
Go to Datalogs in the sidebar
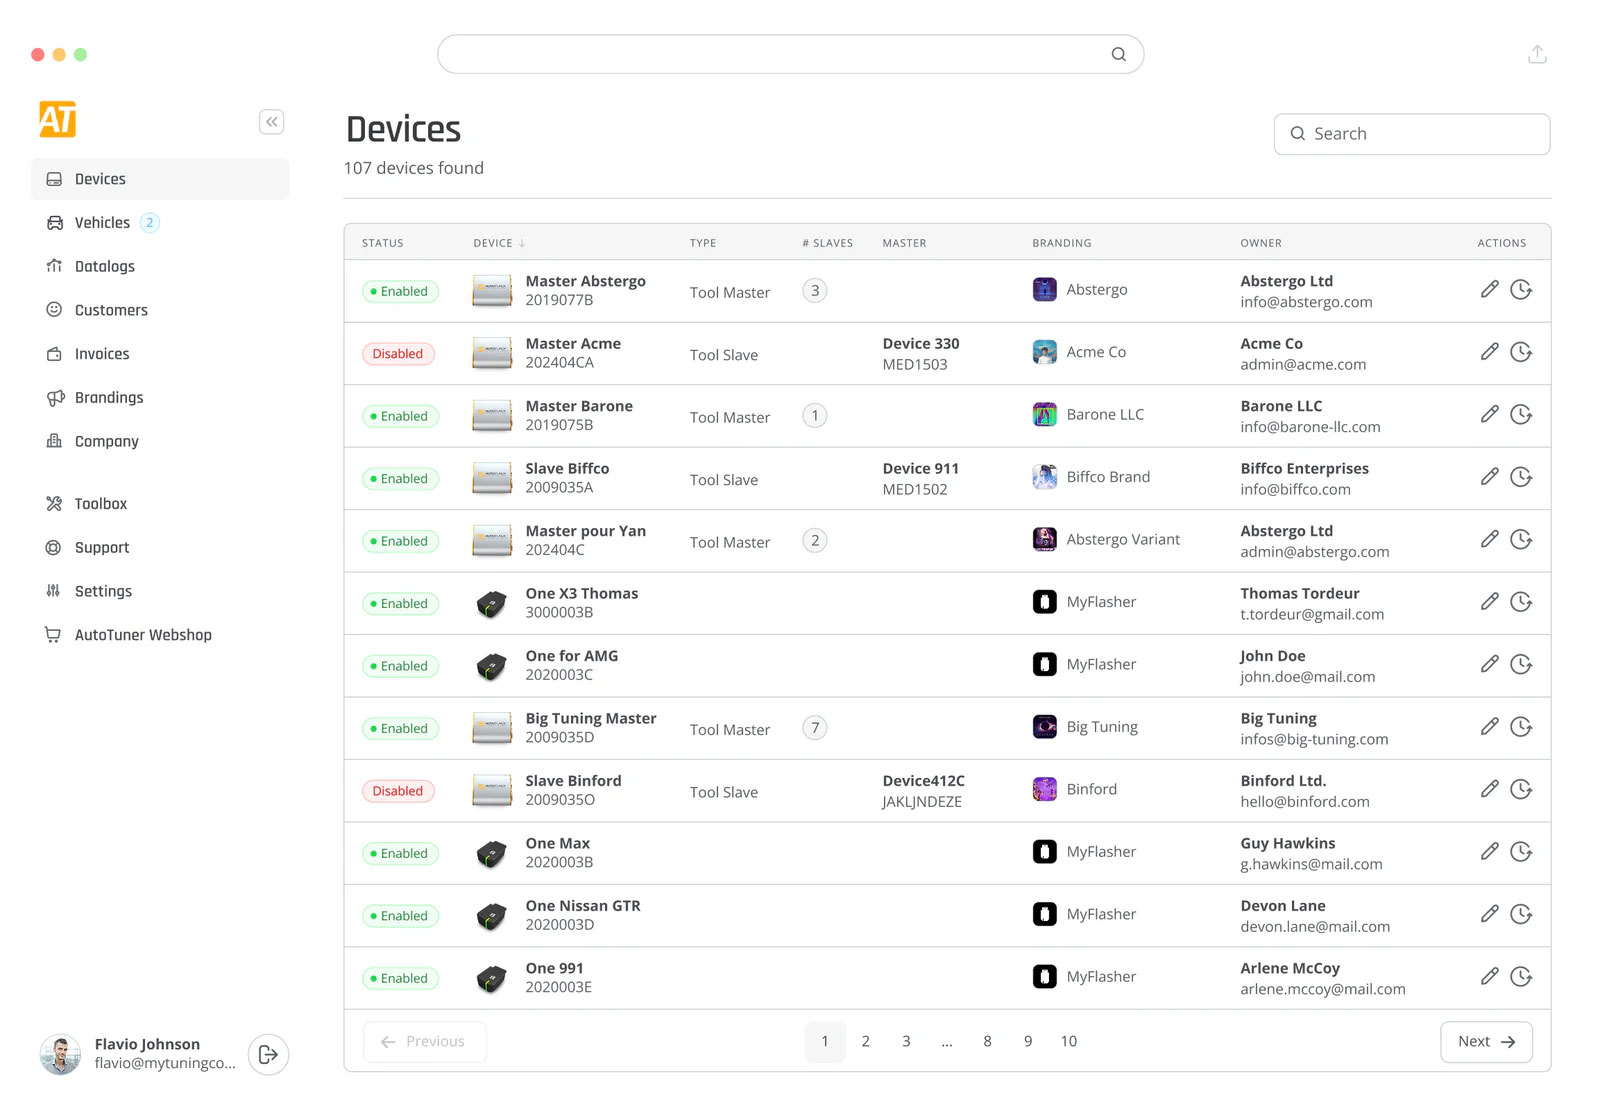click(104, 267)
